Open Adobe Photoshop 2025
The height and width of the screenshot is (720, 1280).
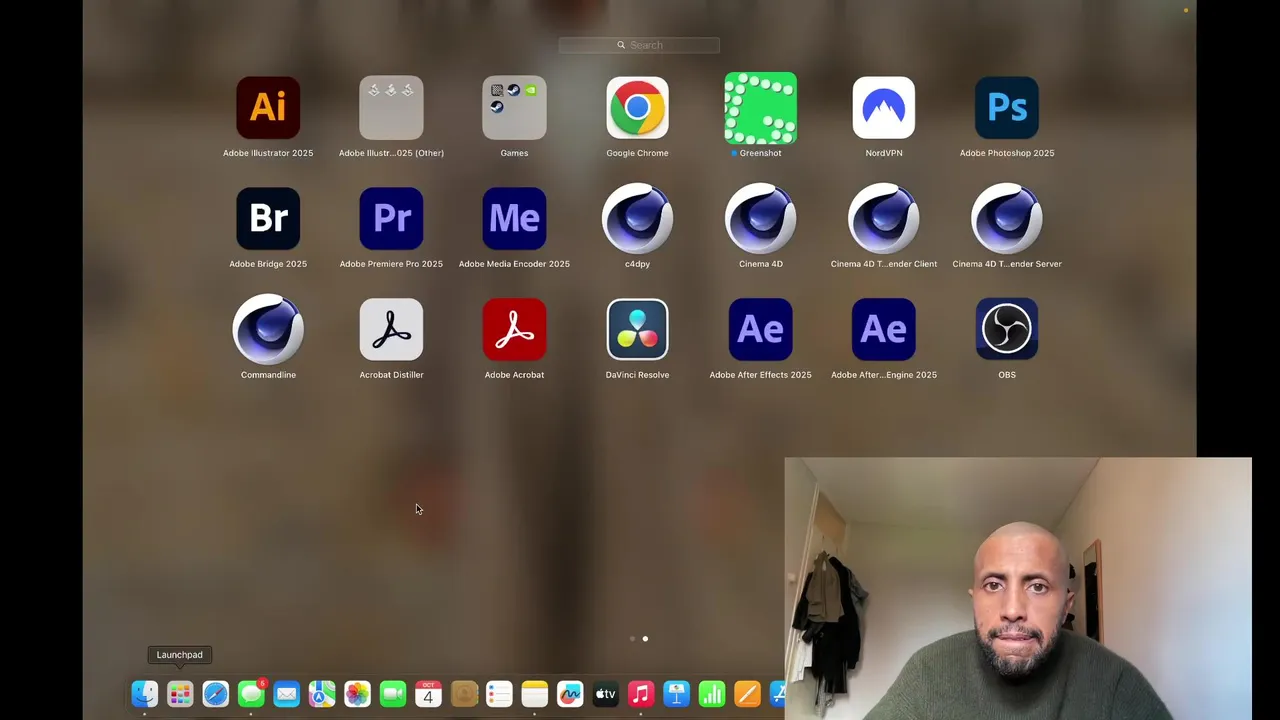point(1007,107)
